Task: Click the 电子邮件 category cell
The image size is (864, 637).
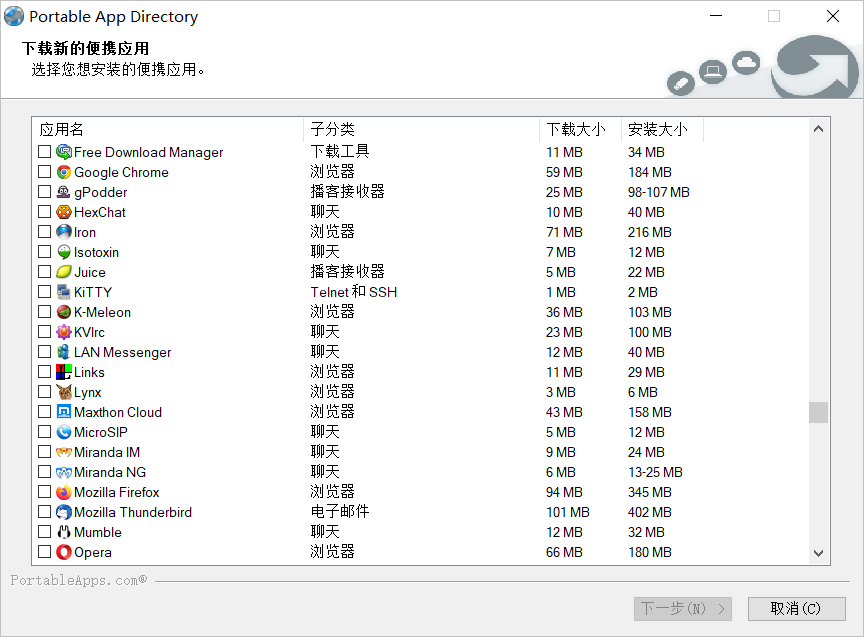Action: point(340,512)
